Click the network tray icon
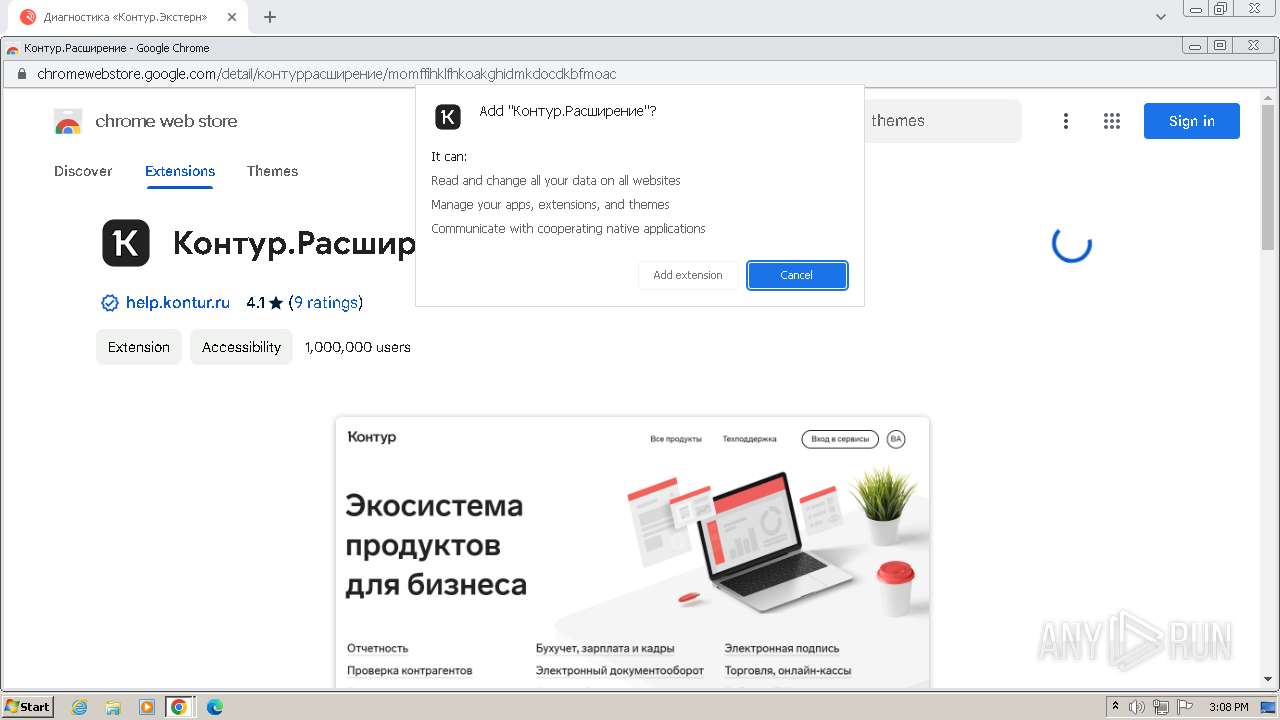 tap(1161, 707)
